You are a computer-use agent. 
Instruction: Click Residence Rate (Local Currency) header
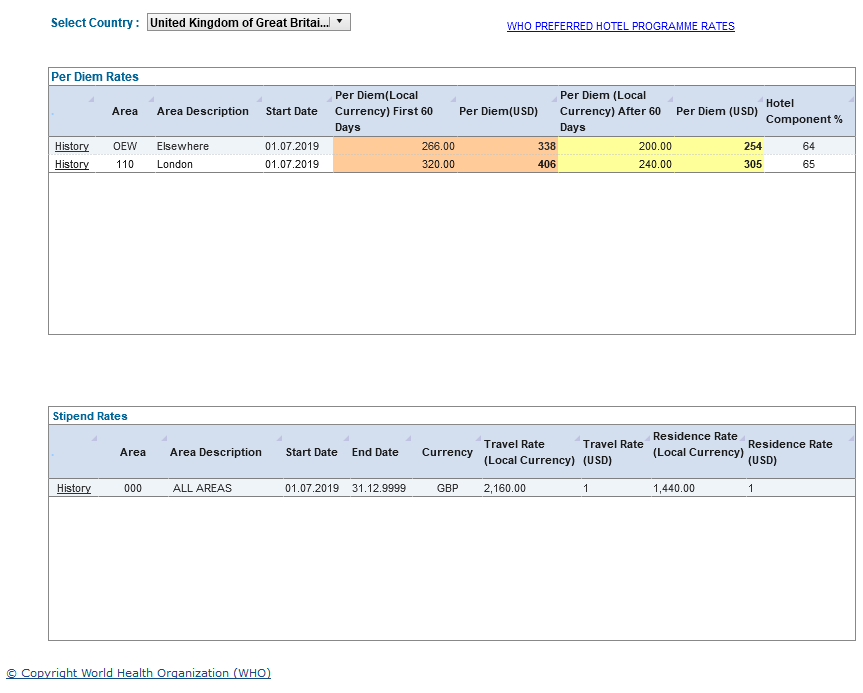[x=698, y=444]
